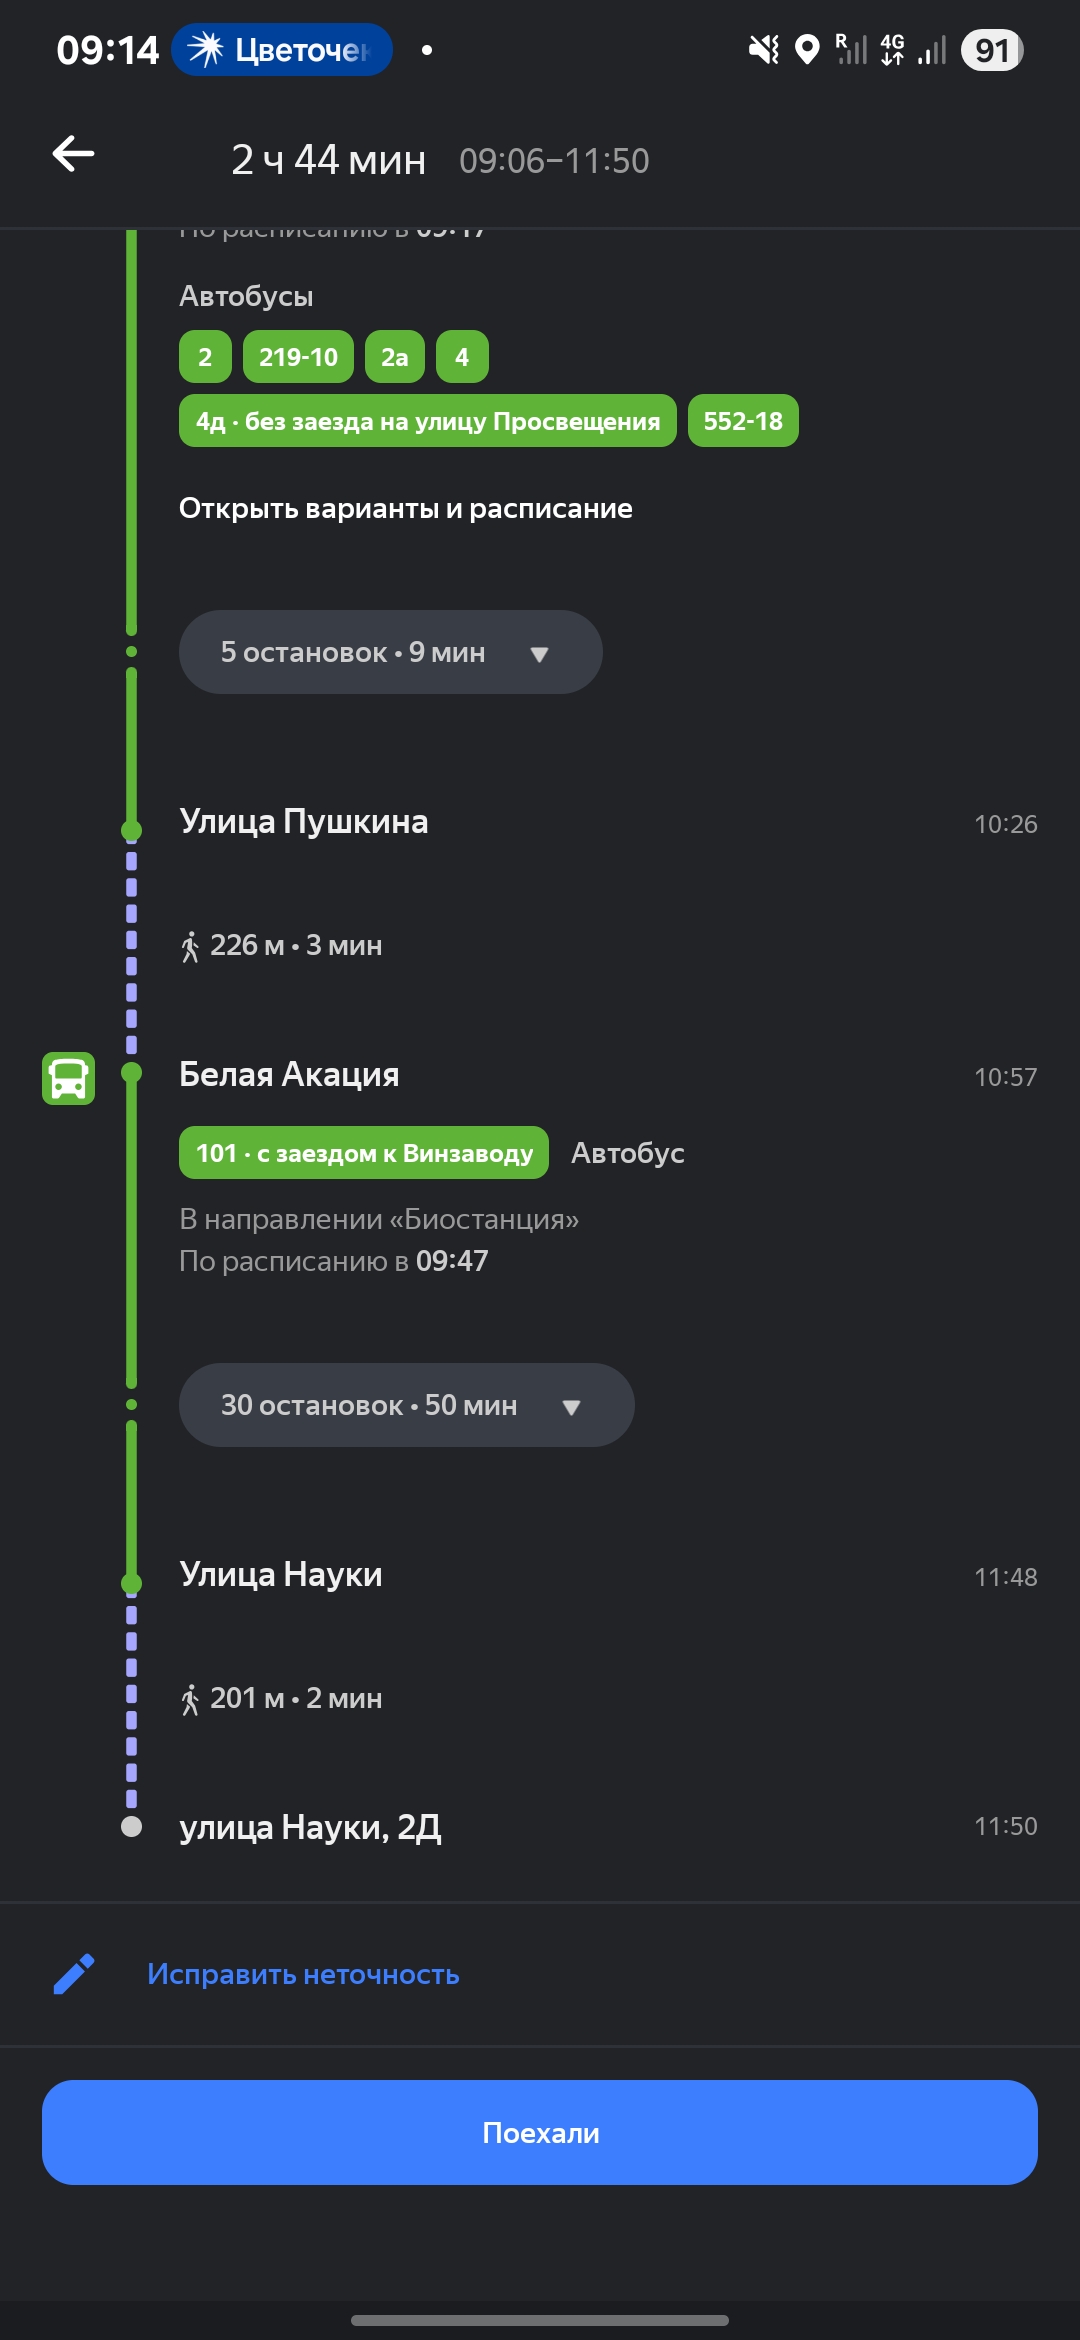
Task: Tap the location pin status icon
Action: [x=807, y=49]
